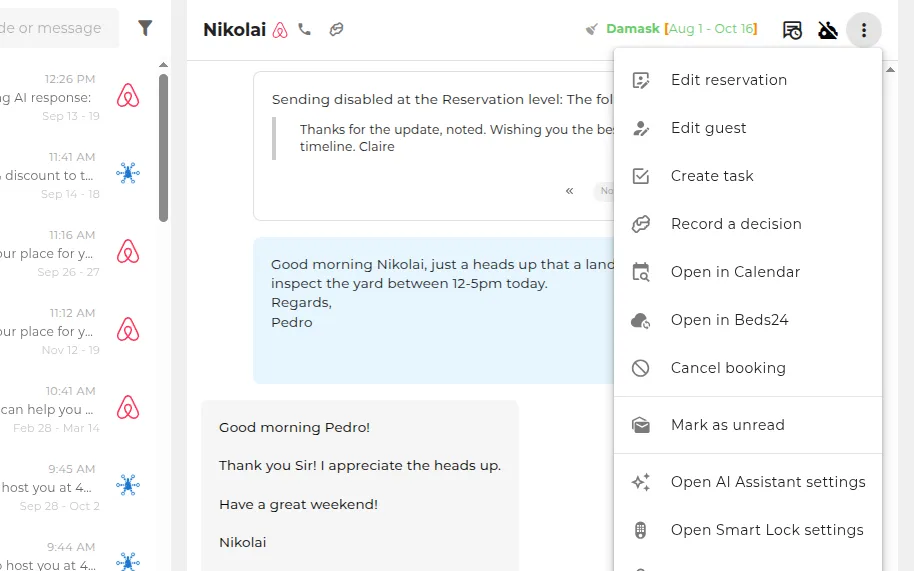Screen dimensions: 914x571
Task: Click the conversation list scroll-up arrow
Action: tap(163, 65)
